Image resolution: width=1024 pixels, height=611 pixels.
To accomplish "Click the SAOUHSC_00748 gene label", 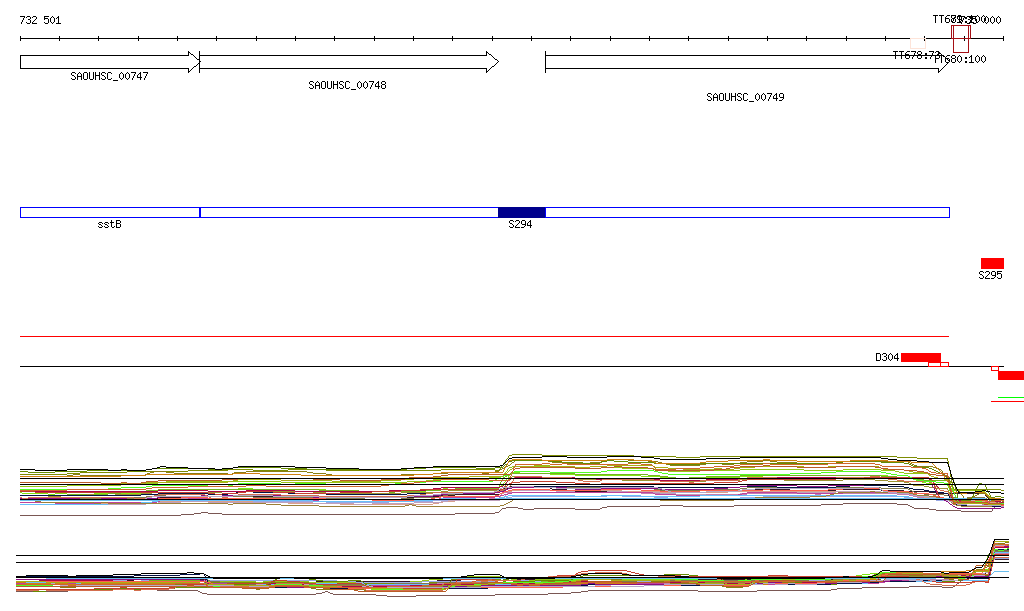I will 347,85.
